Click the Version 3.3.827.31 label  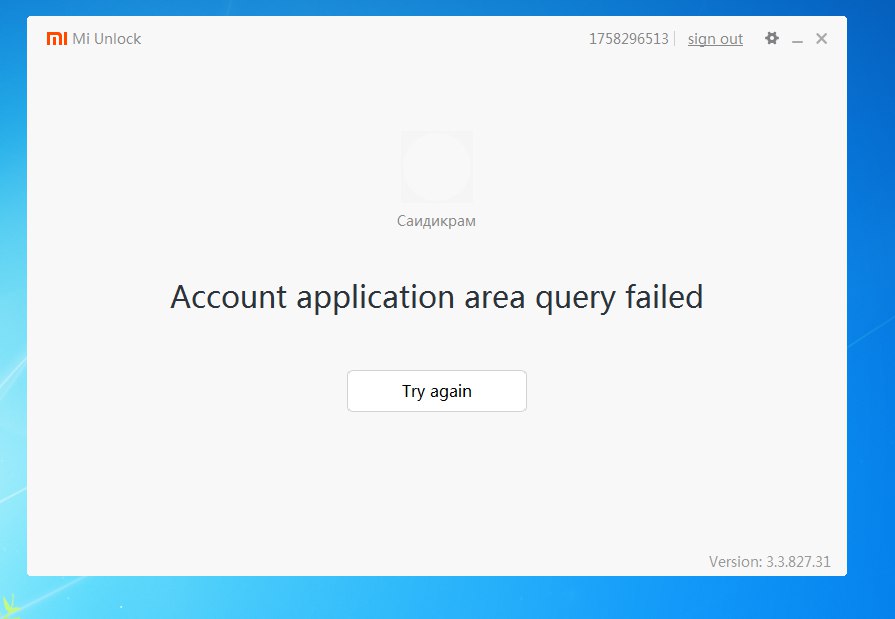tap(769, 562)
